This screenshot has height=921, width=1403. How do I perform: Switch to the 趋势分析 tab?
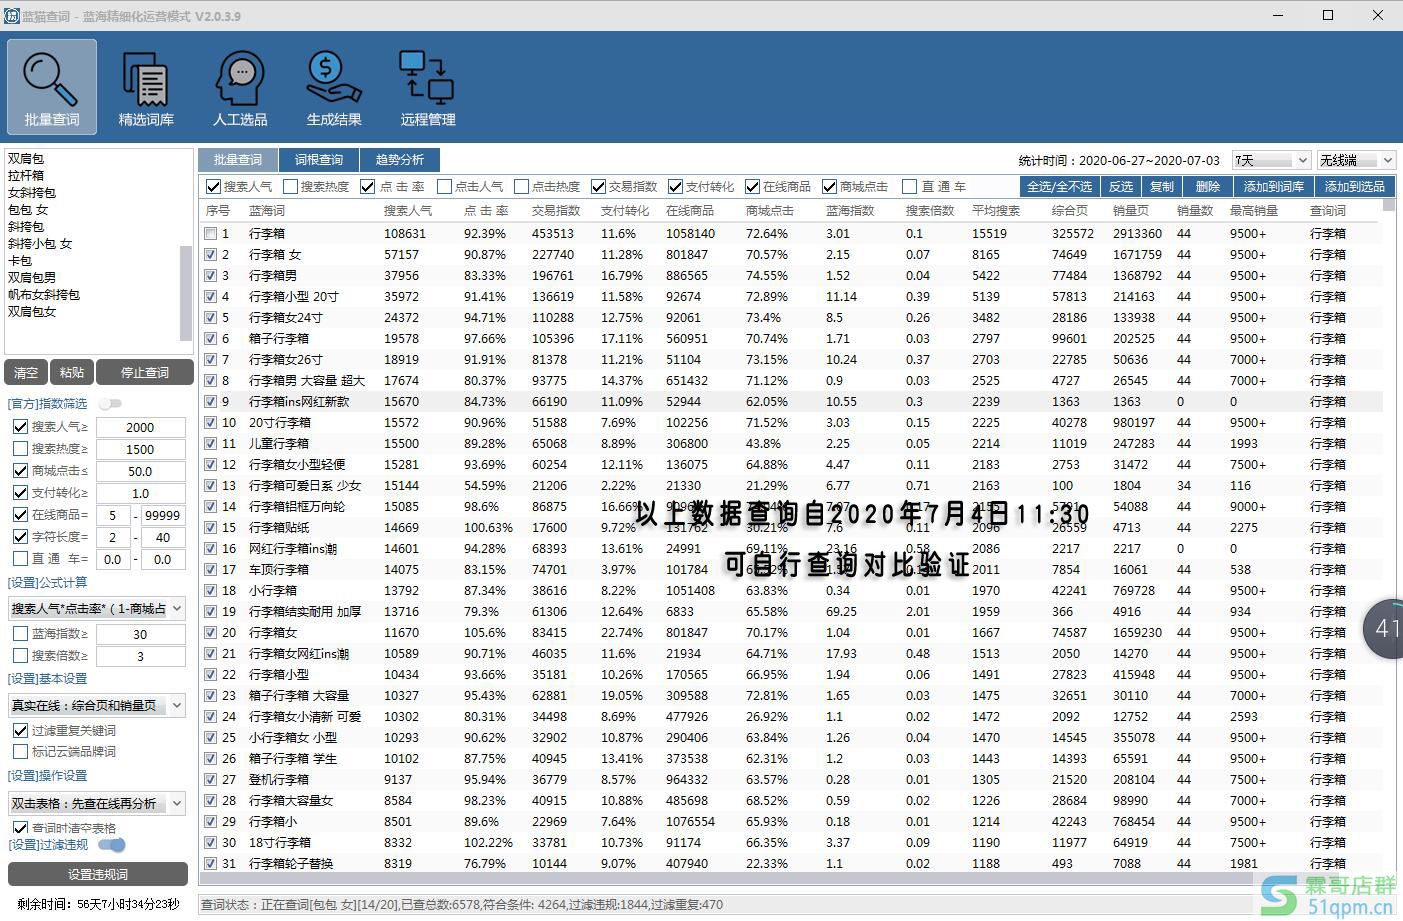[399, 160]
